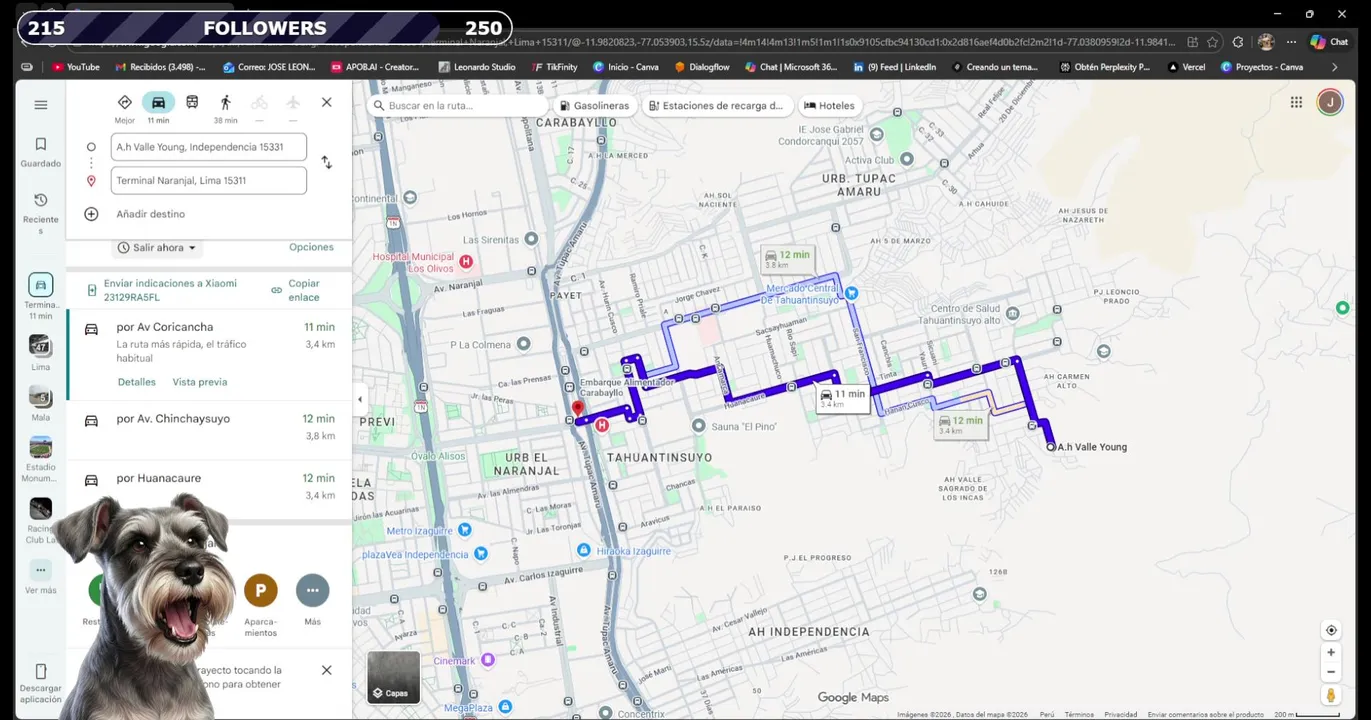Filter by Hoteles
The height and width of the screenshot is (720, 1371).
click(830, 105)
